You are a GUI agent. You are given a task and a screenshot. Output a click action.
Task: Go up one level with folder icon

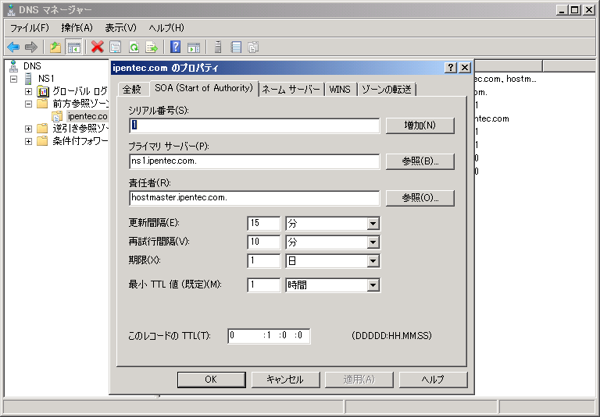coord(55,47)
